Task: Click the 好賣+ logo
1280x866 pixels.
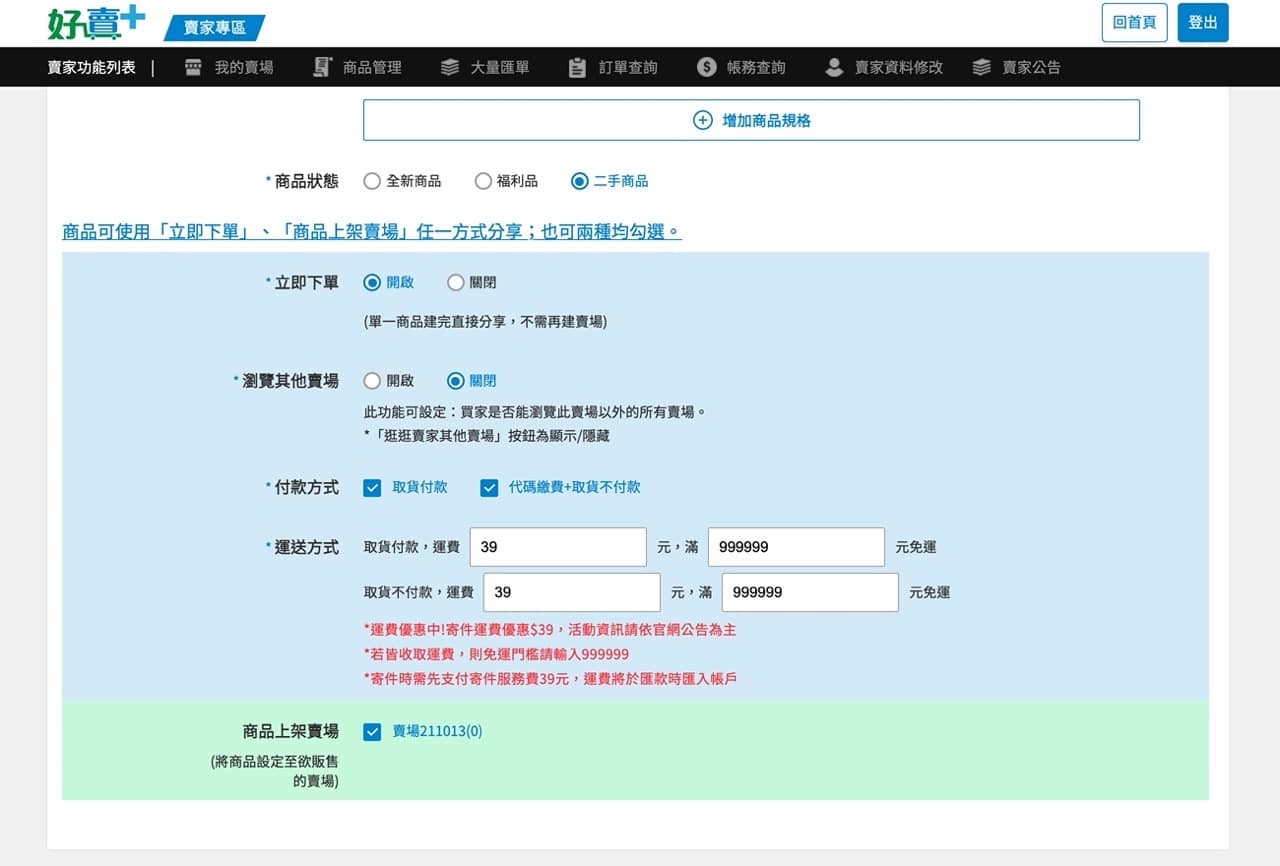Action: click(96, 22)
